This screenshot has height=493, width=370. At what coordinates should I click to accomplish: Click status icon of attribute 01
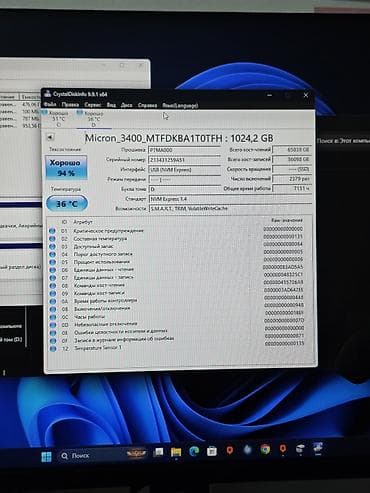pos(52,231)
